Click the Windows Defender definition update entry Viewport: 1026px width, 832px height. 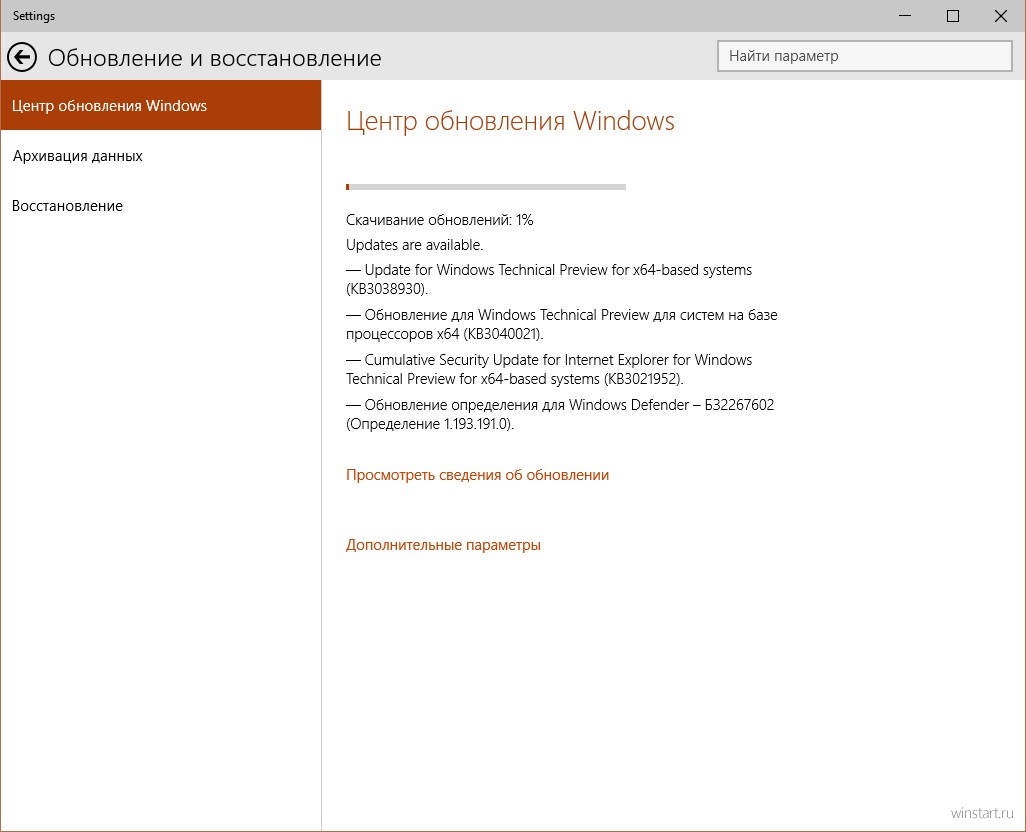tap(559, 414)
